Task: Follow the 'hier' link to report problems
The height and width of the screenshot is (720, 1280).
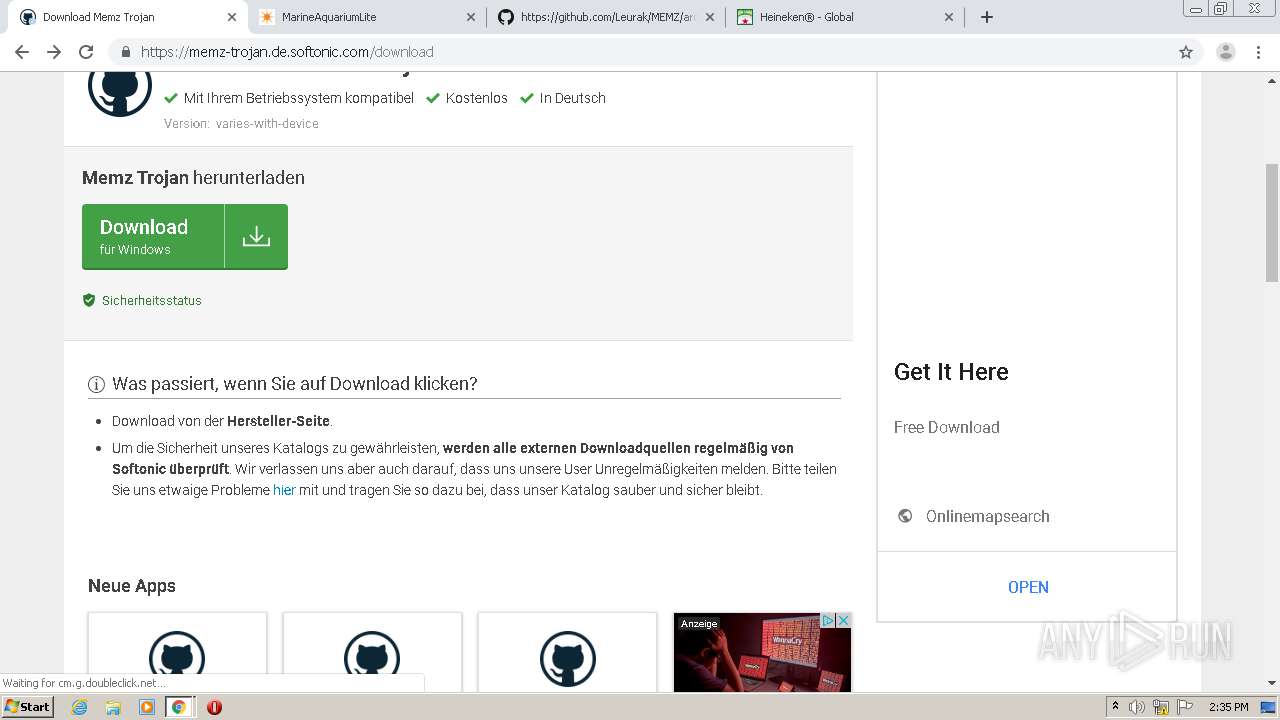Action: coord(284,490)
